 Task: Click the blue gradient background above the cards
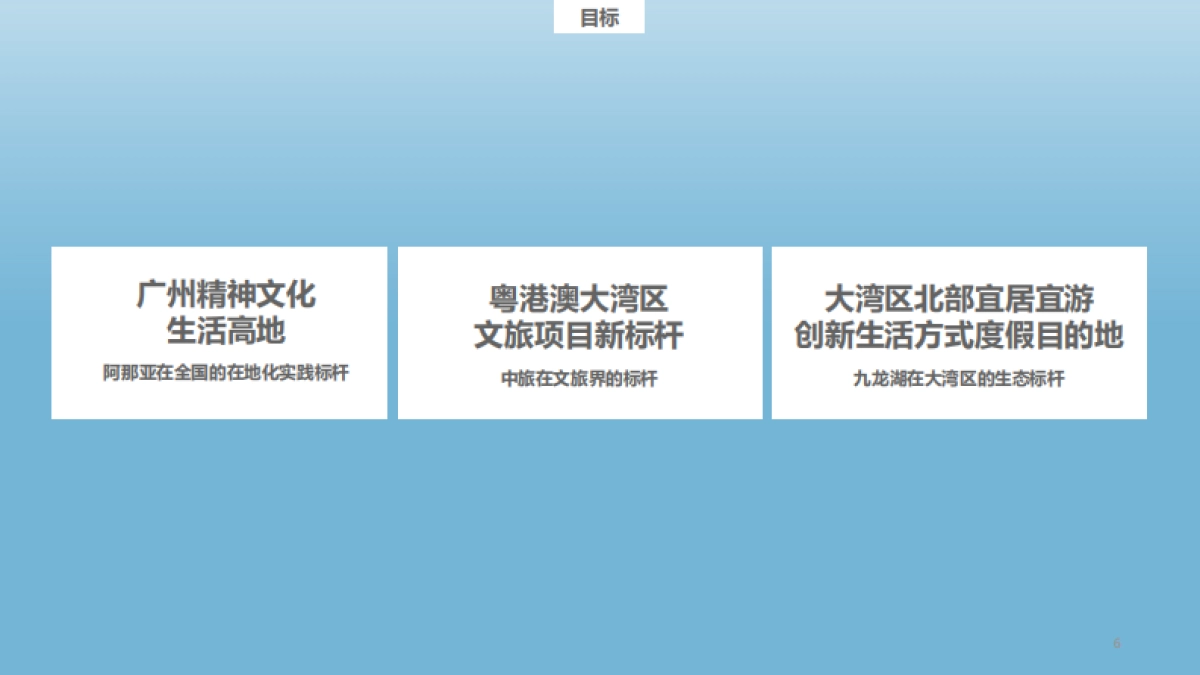600,150
